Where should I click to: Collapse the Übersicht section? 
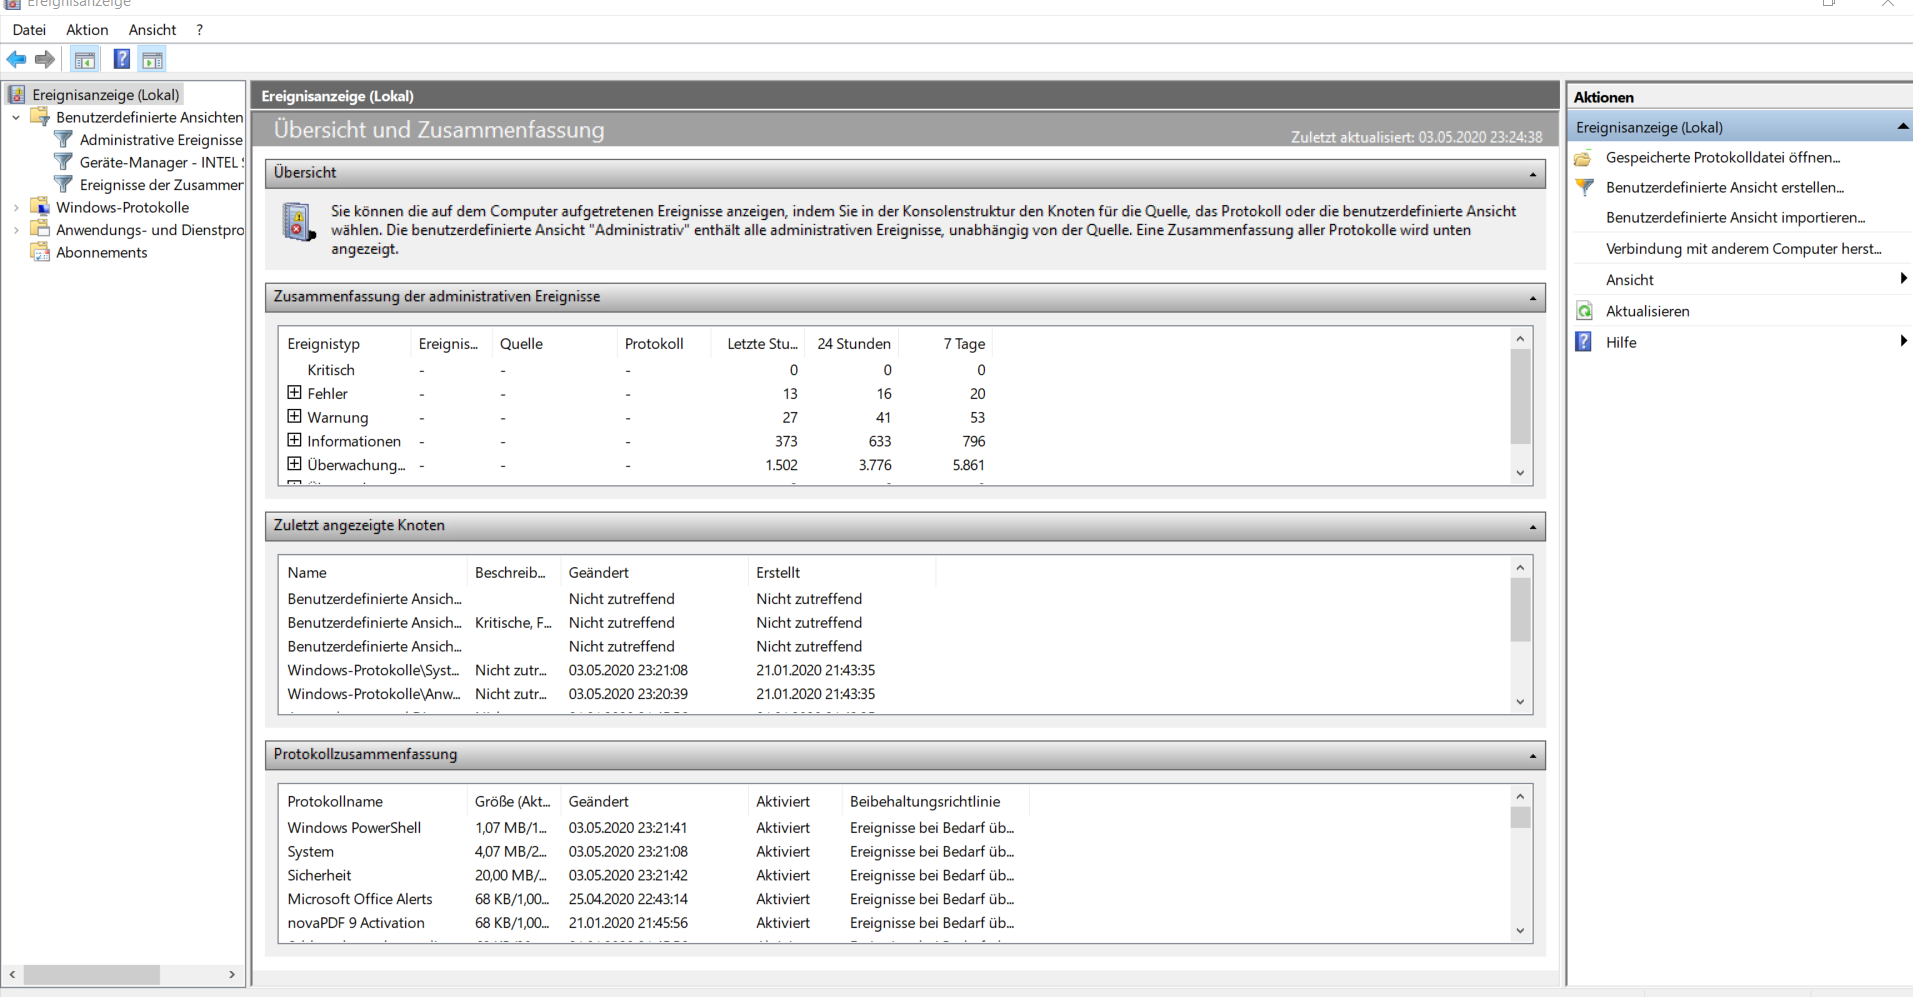click(1533, 175)
